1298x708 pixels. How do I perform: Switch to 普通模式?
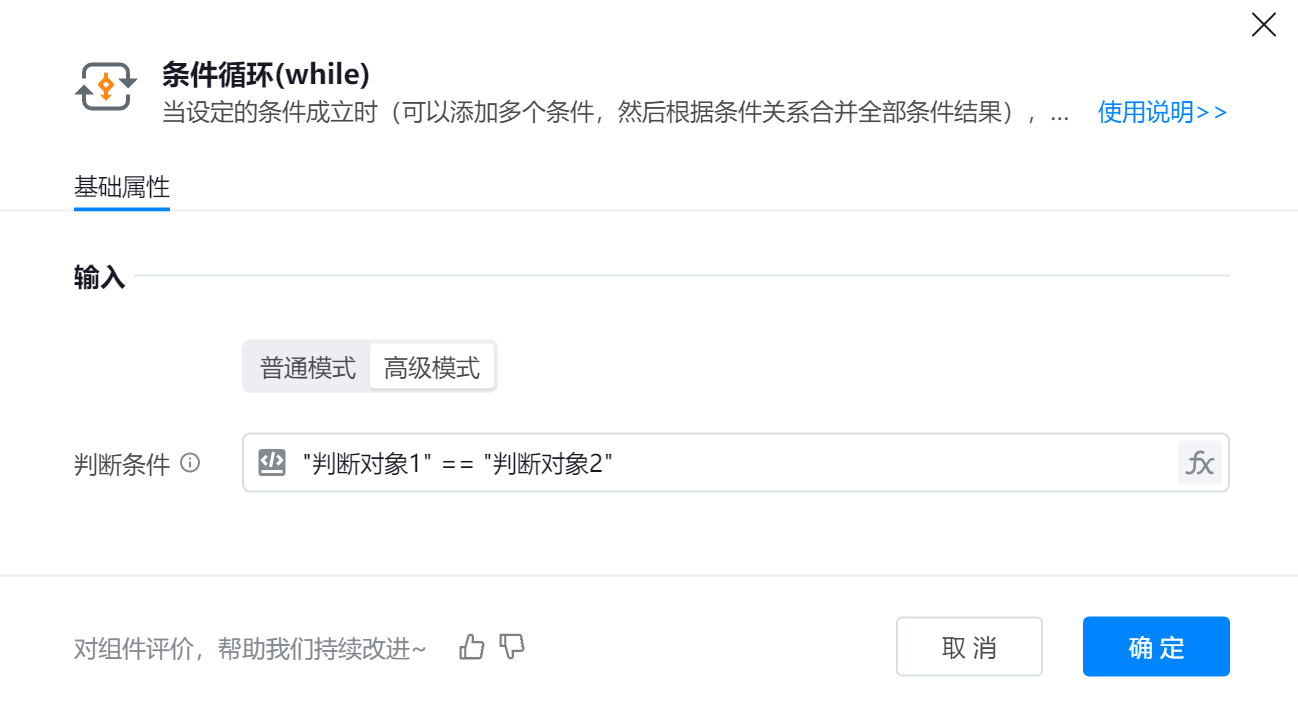tap(308, 368)
